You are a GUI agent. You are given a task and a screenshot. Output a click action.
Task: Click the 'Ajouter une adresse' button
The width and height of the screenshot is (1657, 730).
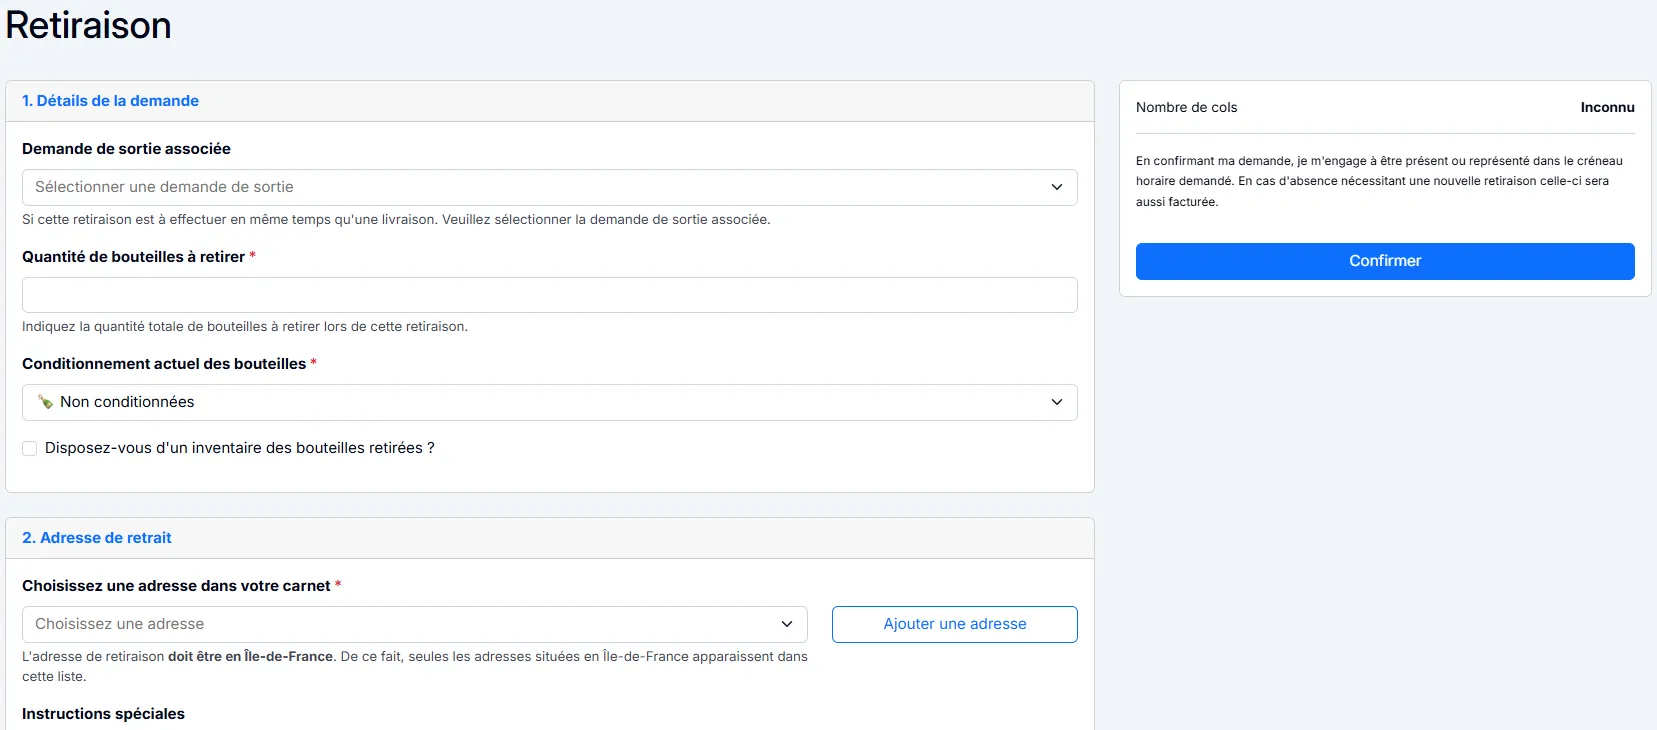954,624
